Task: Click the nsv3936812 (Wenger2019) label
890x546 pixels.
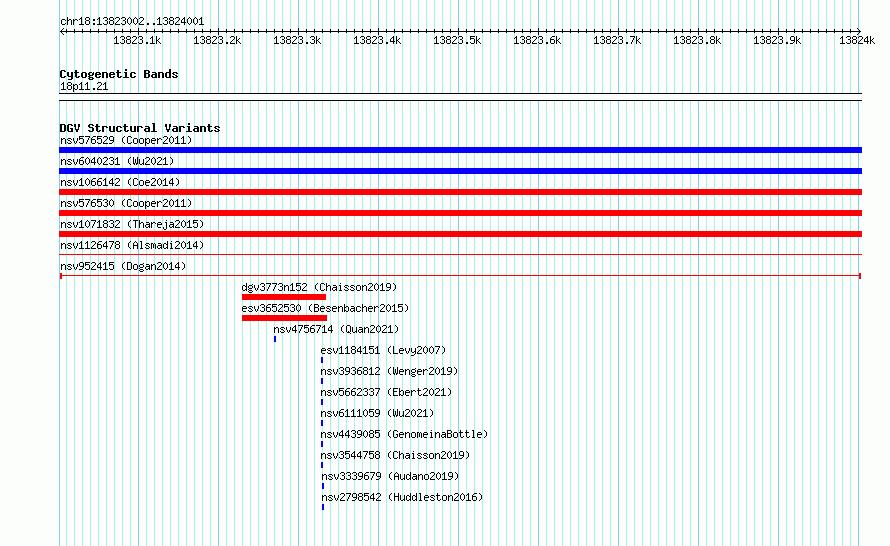Action: (389, 371)
